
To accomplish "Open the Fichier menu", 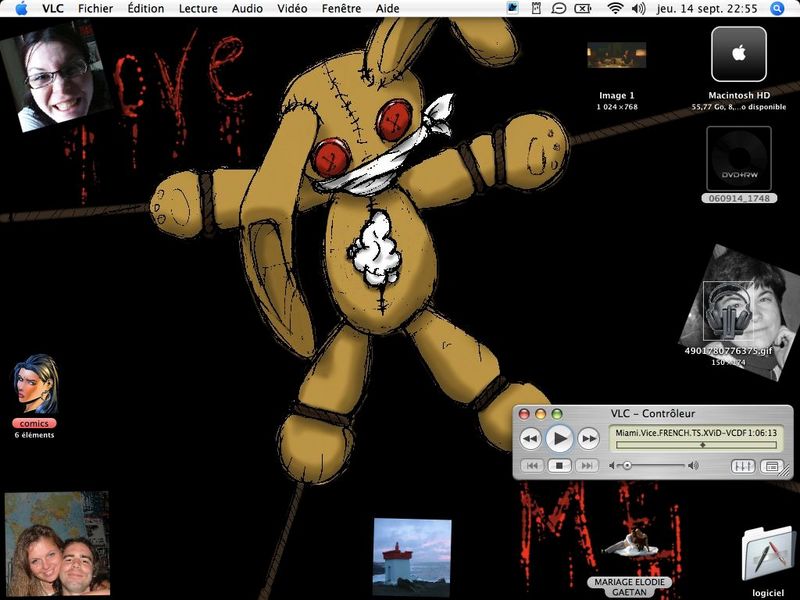I will tap(95, 8).
